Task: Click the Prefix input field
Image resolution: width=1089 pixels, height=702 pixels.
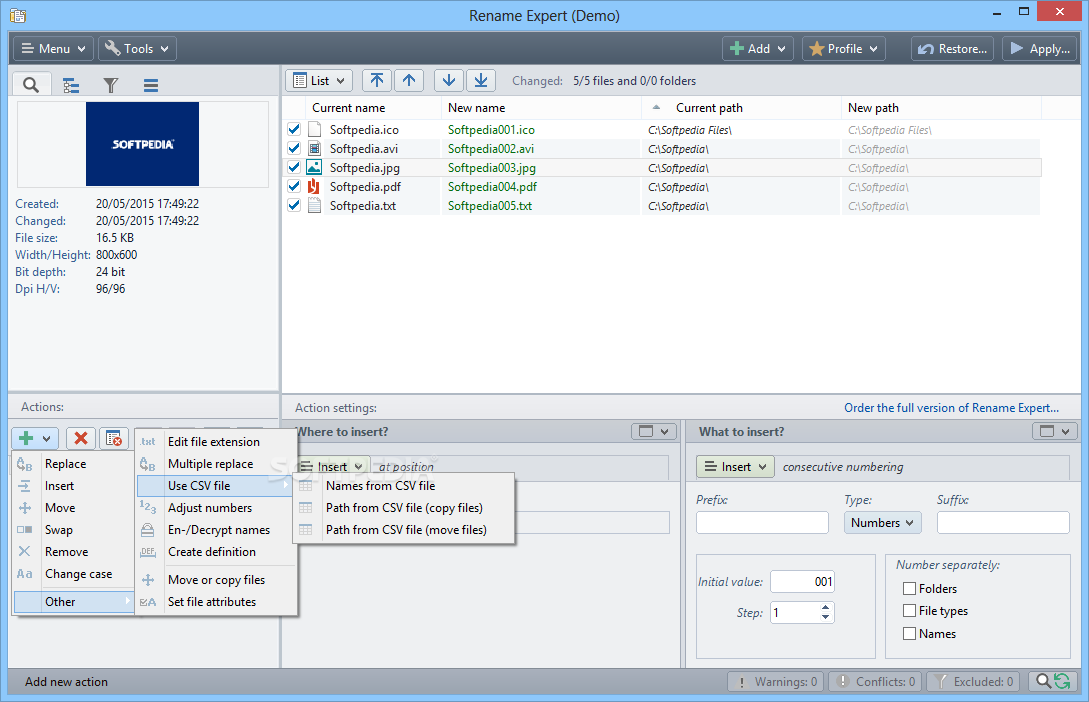Action: pos(762,523)
